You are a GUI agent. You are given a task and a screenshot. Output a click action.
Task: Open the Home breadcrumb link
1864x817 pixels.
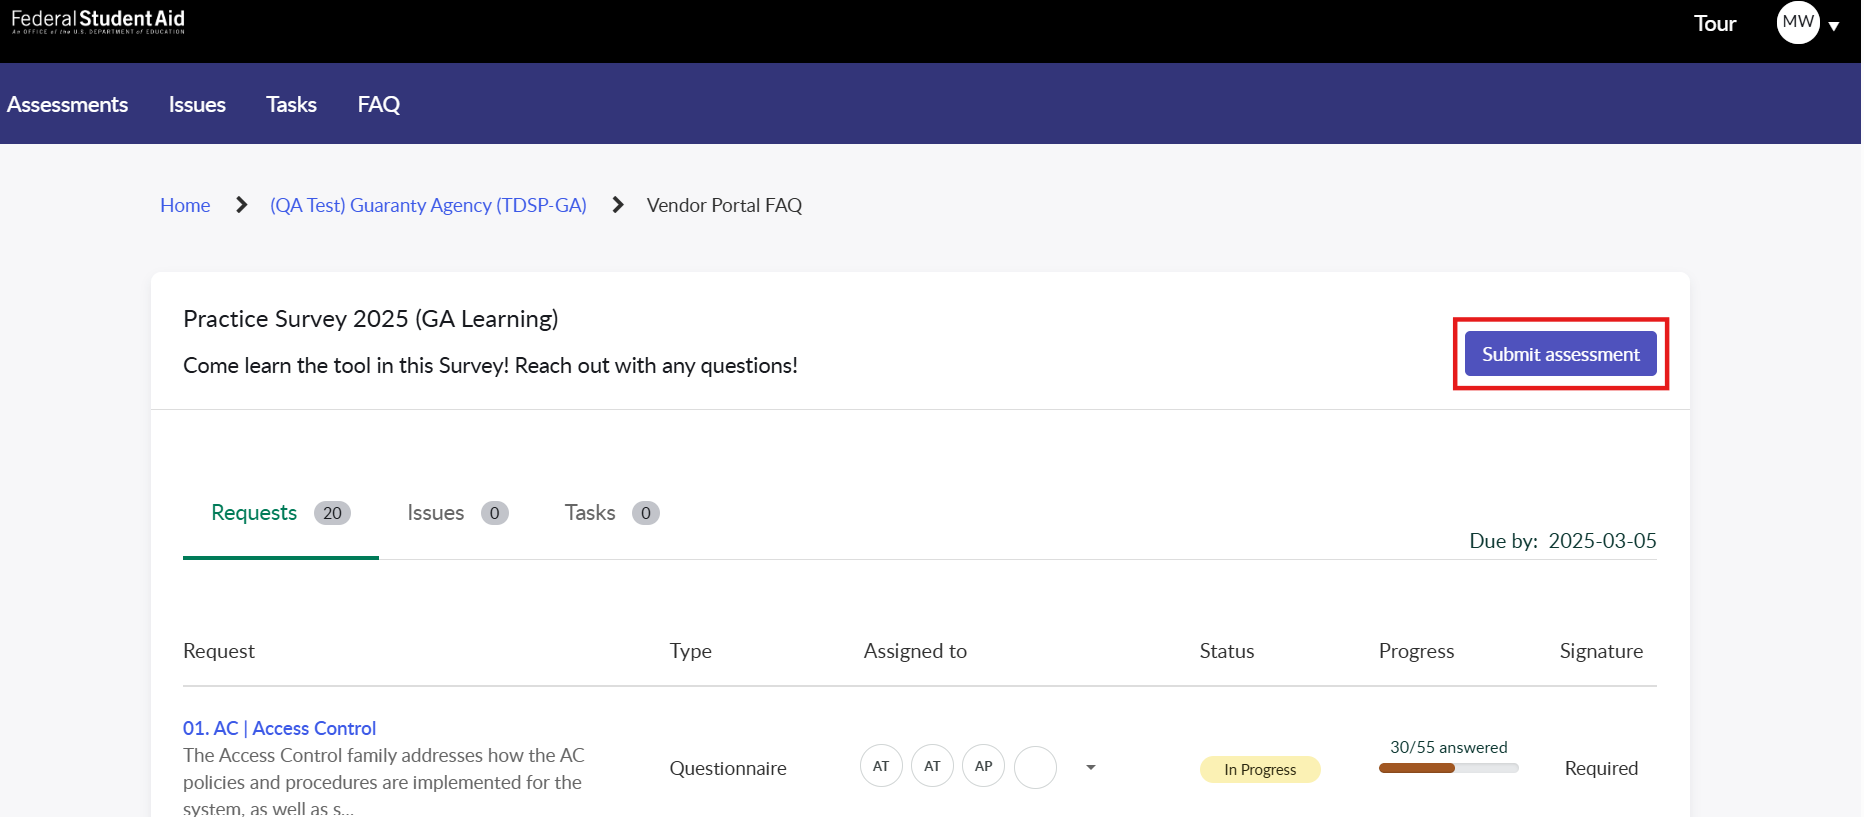tap(185, 205)
